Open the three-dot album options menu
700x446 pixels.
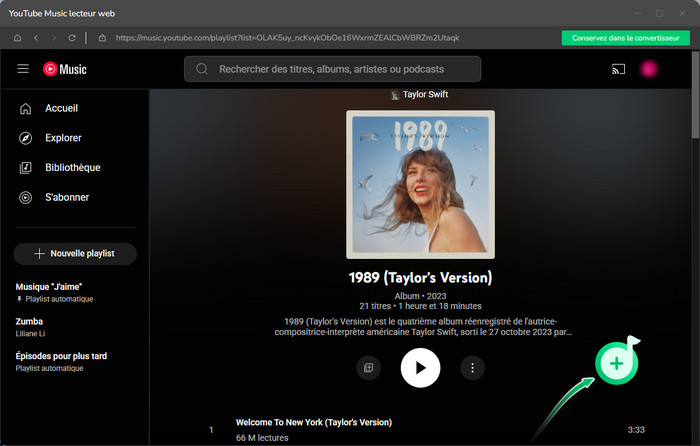click(x=472, y=367)
